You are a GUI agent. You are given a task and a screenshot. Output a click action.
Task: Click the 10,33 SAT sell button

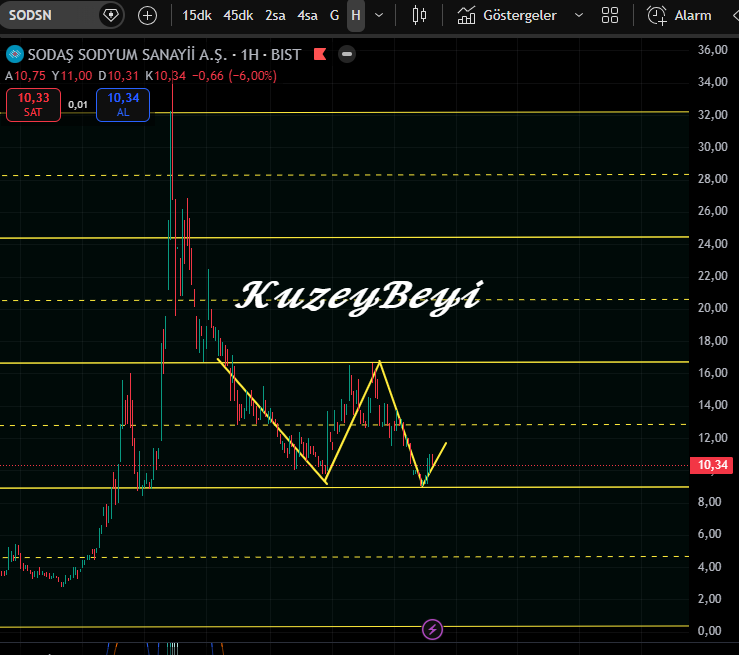click(33, 105)
